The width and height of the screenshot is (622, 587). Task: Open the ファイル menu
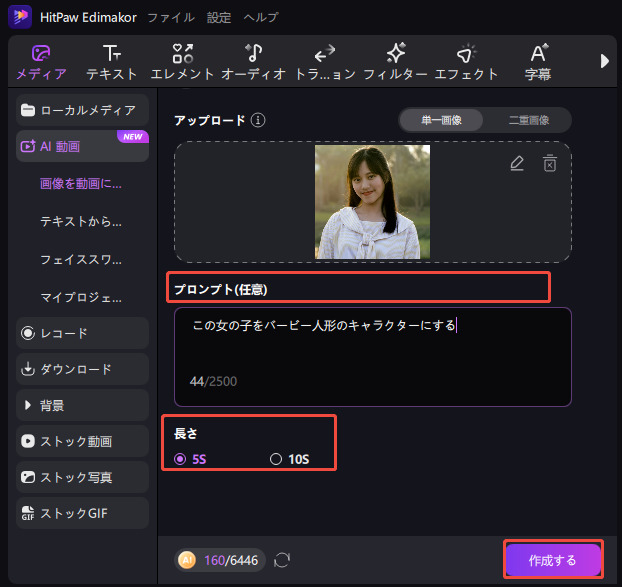pyautogui.click(x=171, y=17)
